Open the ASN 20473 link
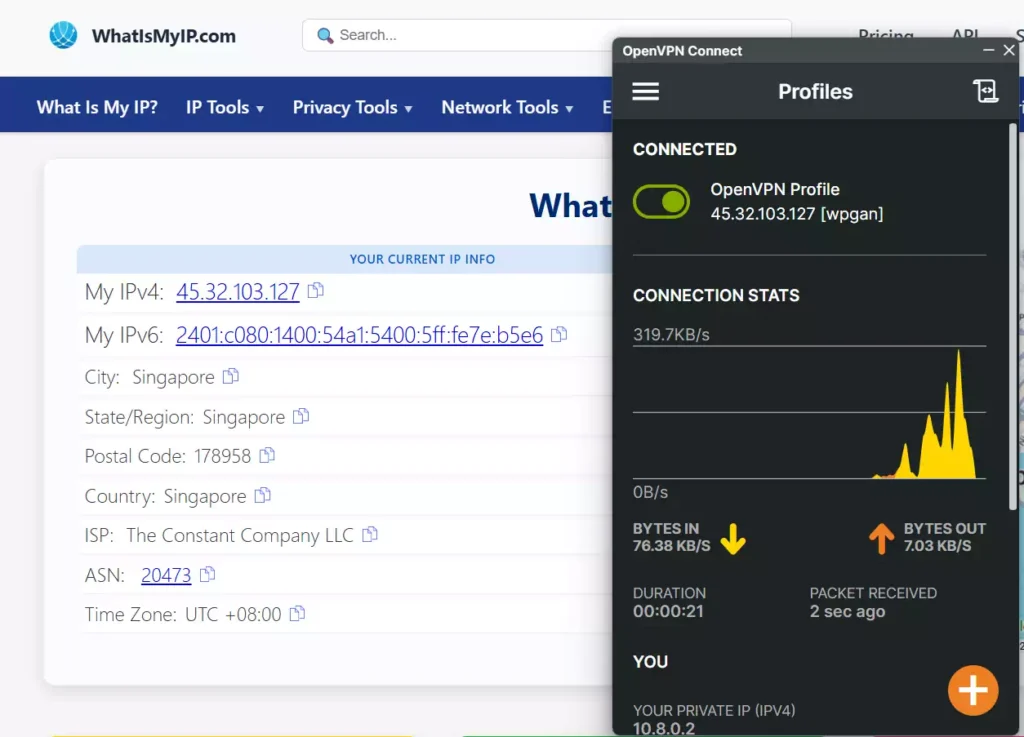Screen dimensions: 1024x737 pyautogui.click(x=166, y=575)
